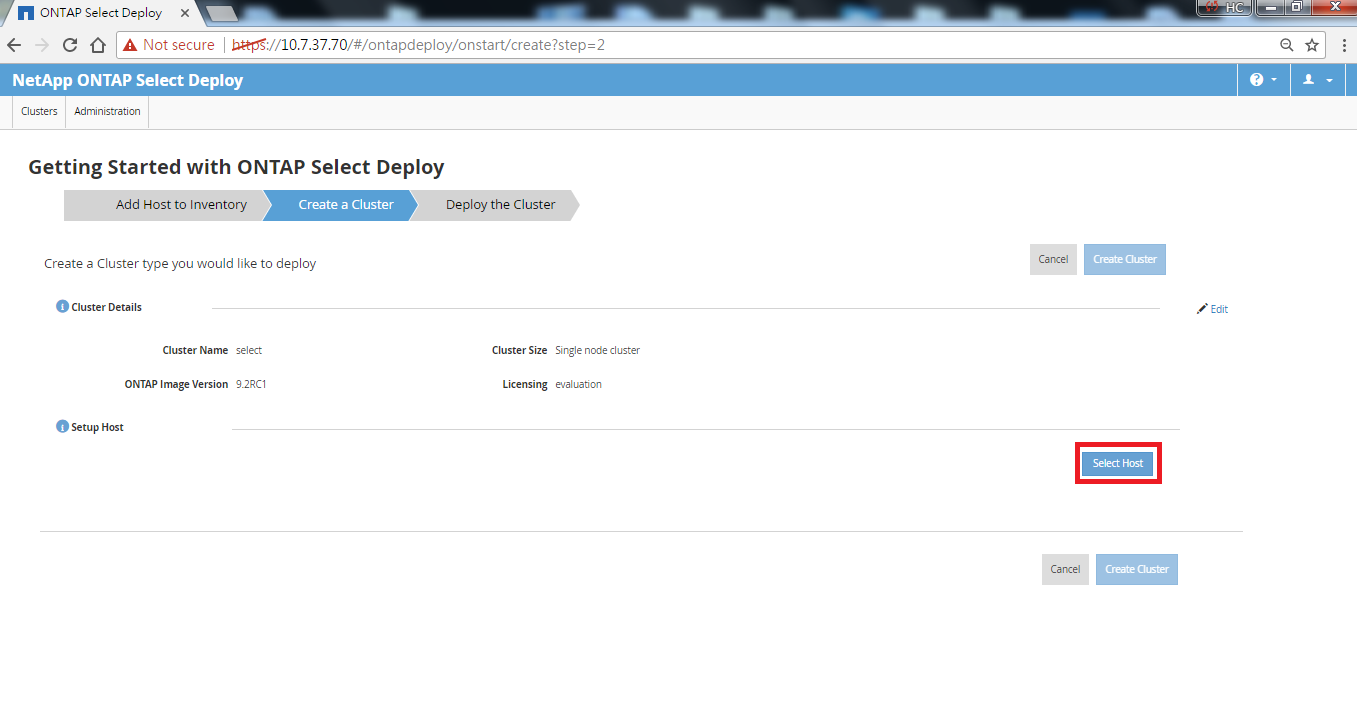Click the Select Host button
The width and height of the screenshot is (1357, 726).
coord(1118,464)
